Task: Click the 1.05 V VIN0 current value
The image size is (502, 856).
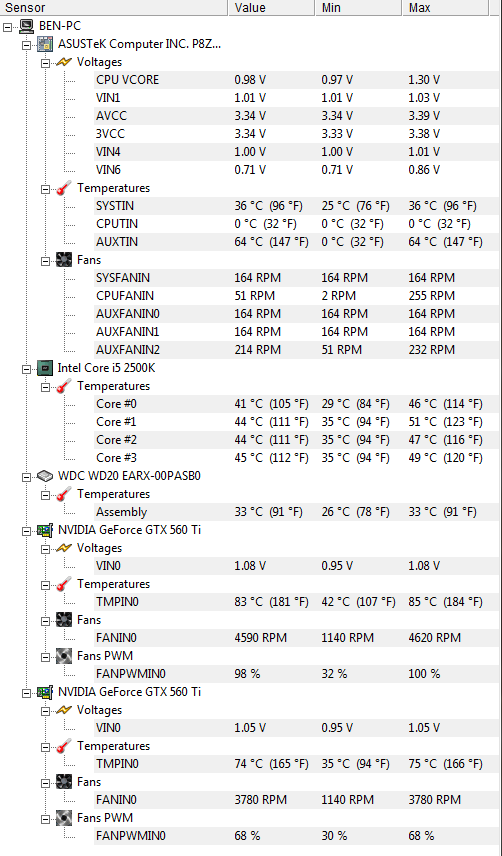Action: (x=250, y=728)
